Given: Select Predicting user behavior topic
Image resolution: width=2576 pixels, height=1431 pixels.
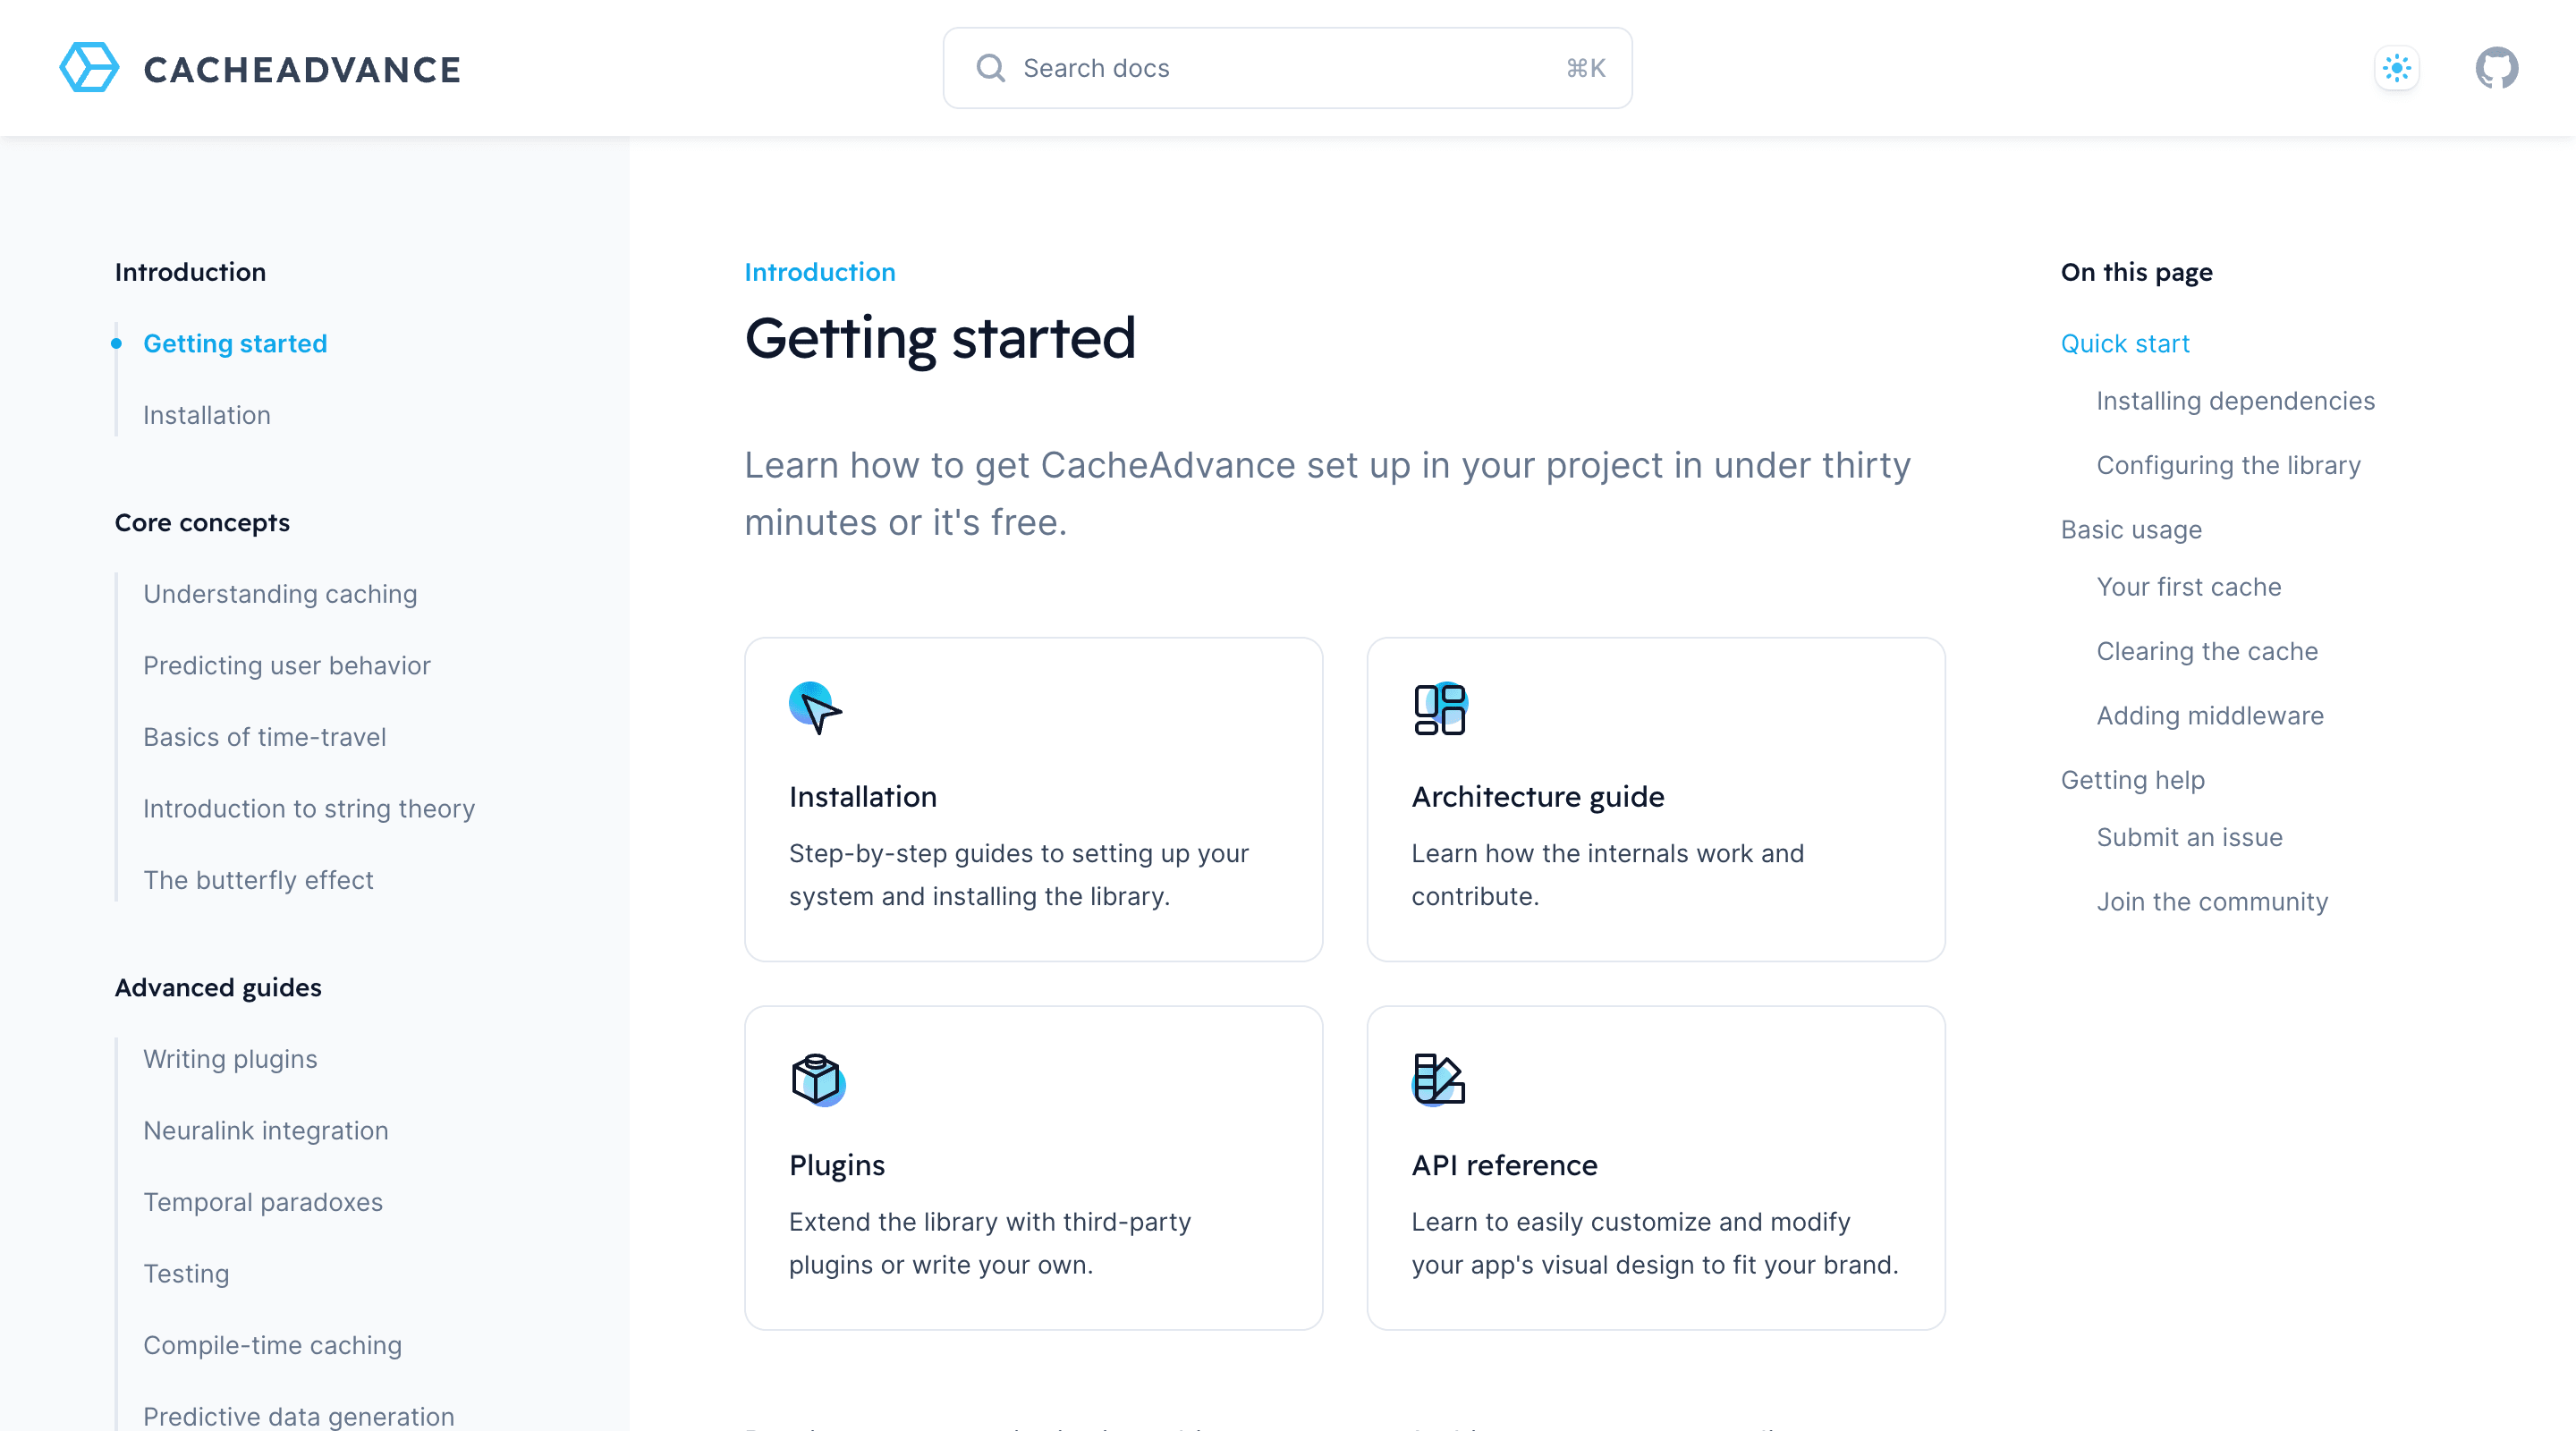Looking at the screenshot, I should (x=287, y=665).
